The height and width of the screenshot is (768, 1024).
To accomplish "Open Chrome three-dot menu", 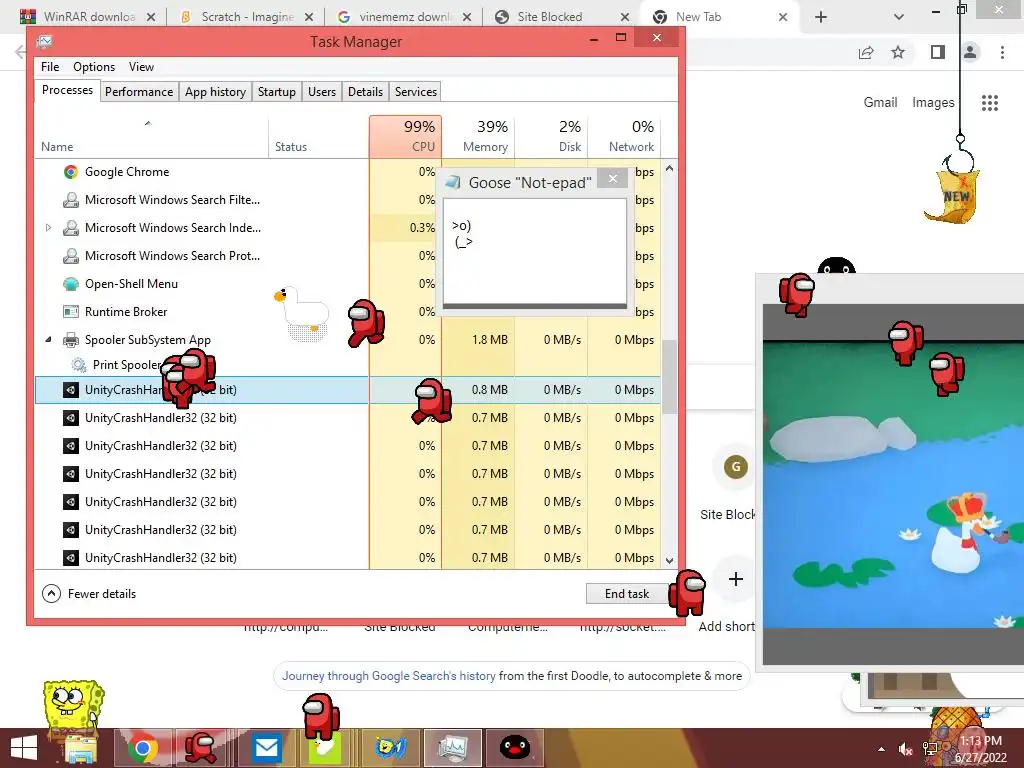I will pos(1002,52).
